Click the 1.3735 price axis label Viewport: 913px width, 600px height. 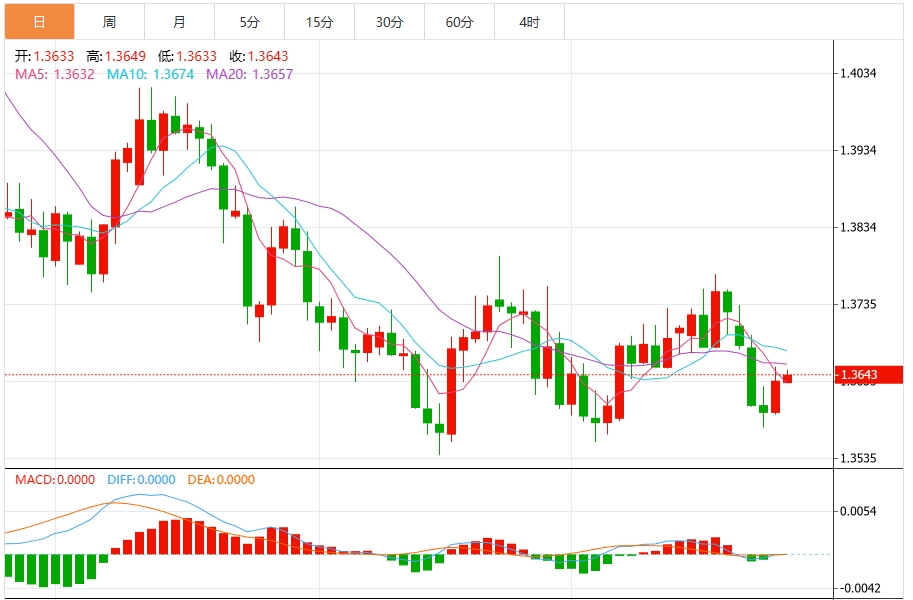point(858,304)
